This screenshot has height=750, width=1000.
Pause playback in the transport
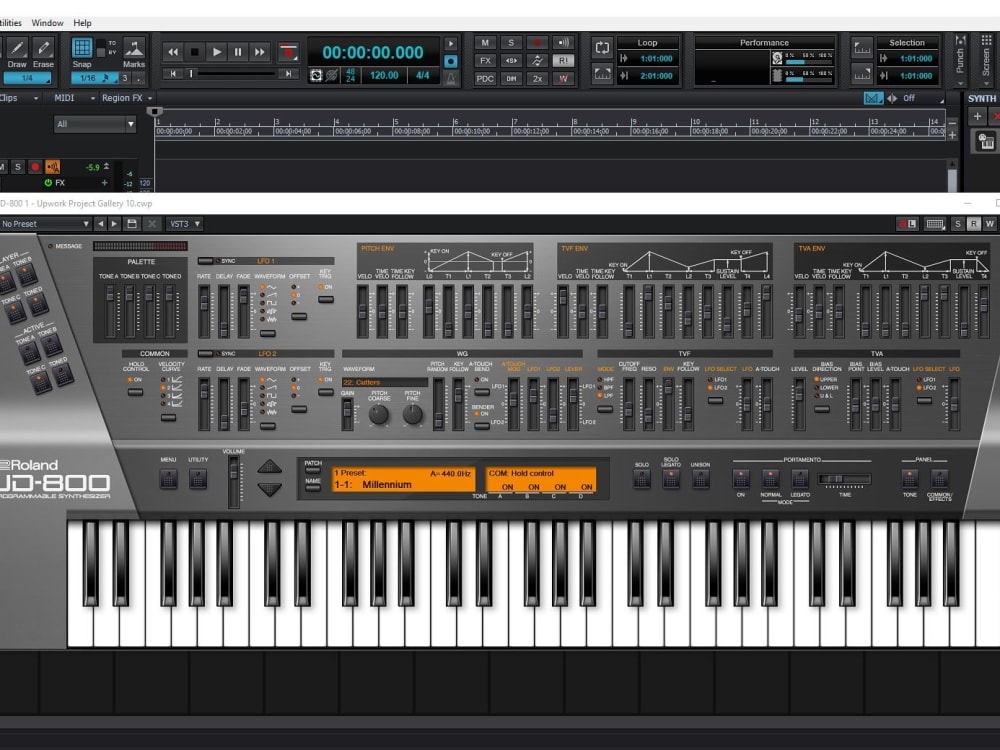238,52
